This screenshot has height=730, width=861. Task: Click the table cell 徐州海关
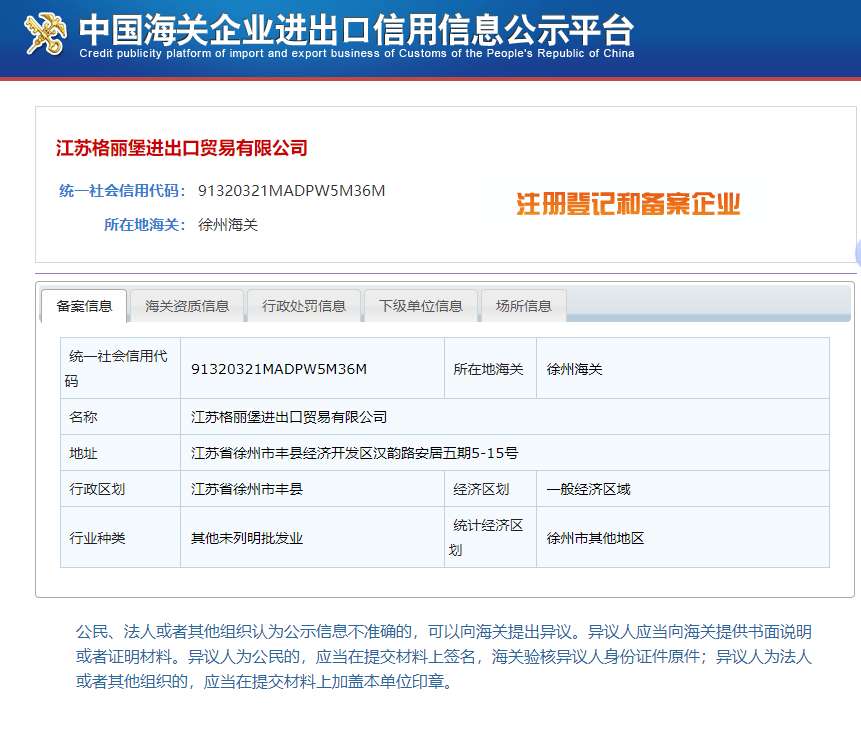[574, 369]
